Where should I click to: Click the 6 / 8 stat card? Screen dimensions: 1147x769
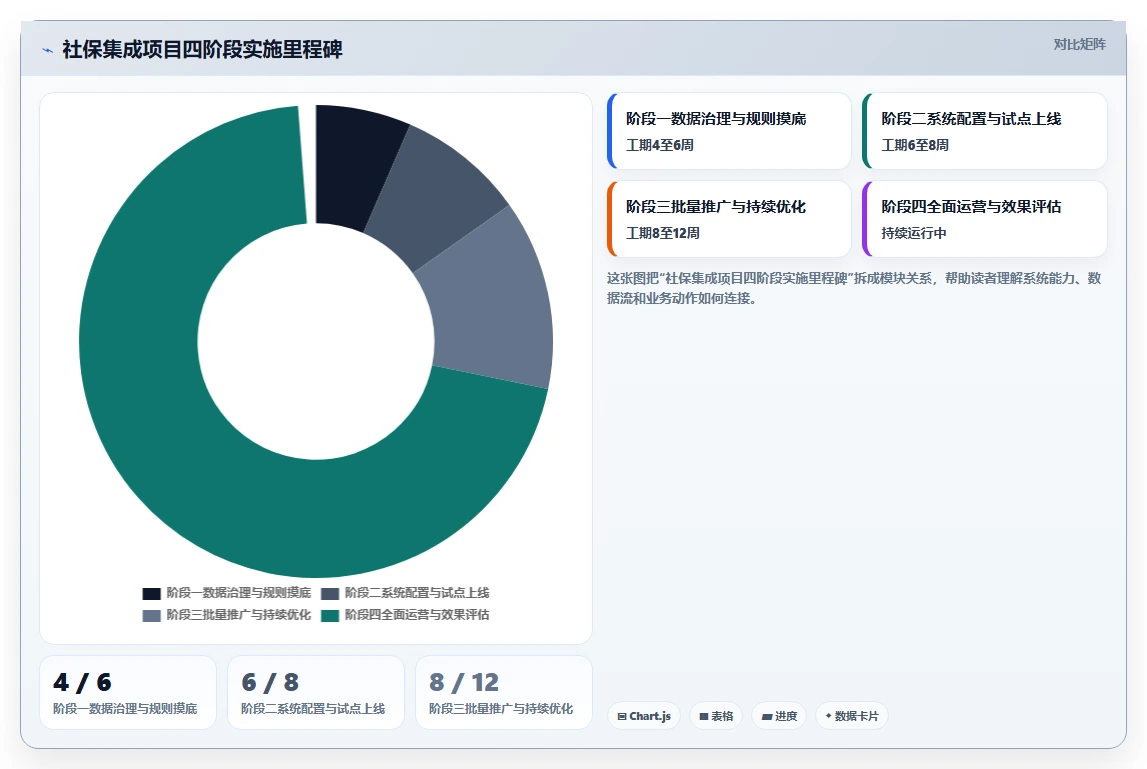[x=316, y=692]
